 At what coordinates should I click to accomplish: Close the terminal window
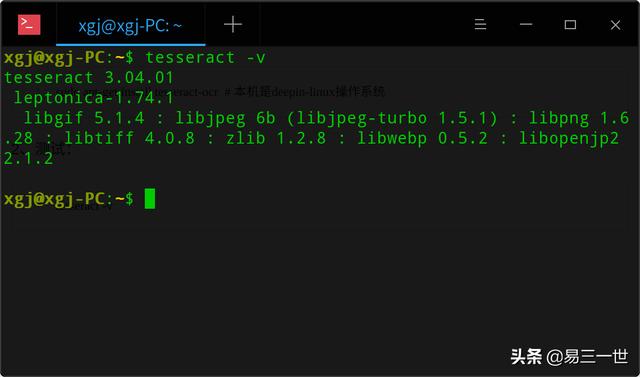point(615,25)
